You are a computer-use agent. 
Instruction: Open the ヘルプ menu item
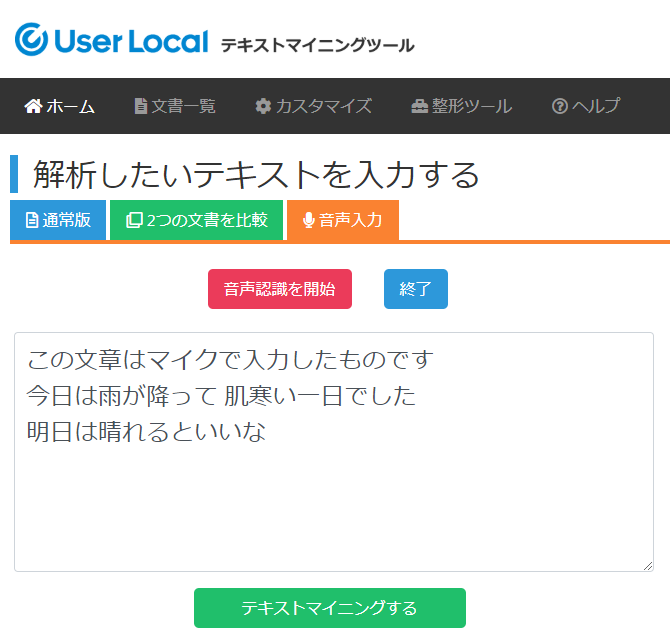pos(585,106)
